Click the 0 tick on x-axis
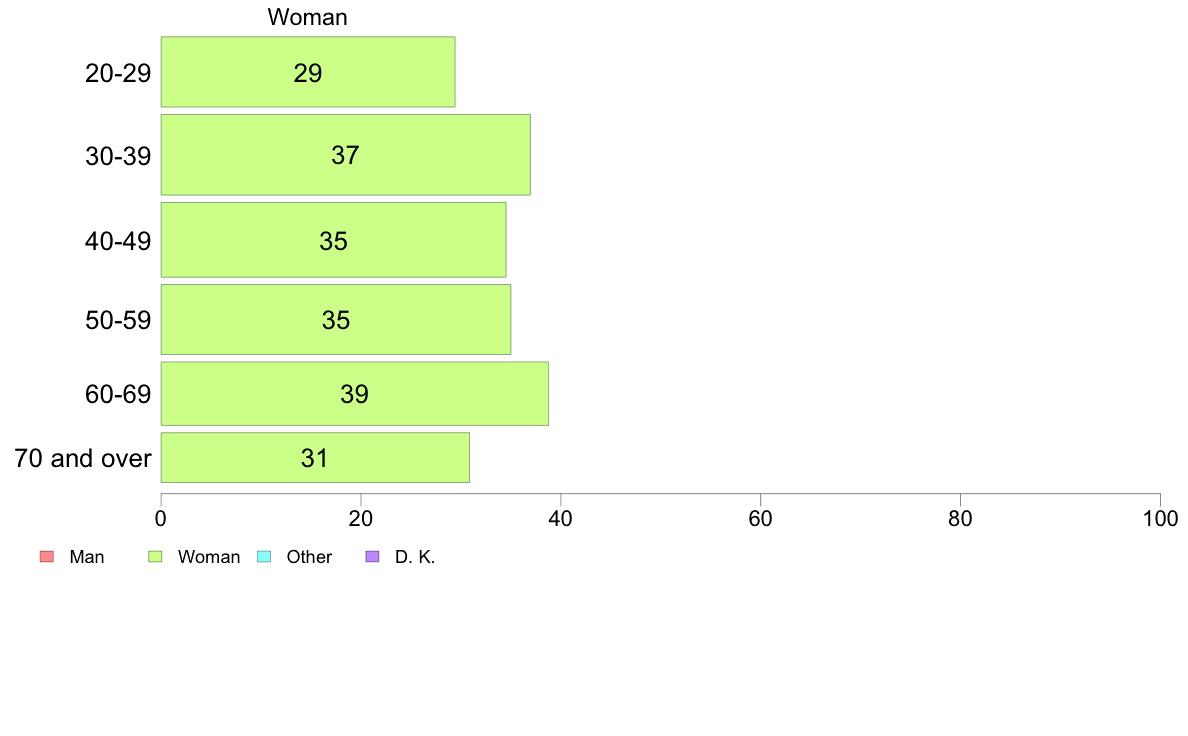Screen dimensions: 1188x736 click(x=161, y=518)
